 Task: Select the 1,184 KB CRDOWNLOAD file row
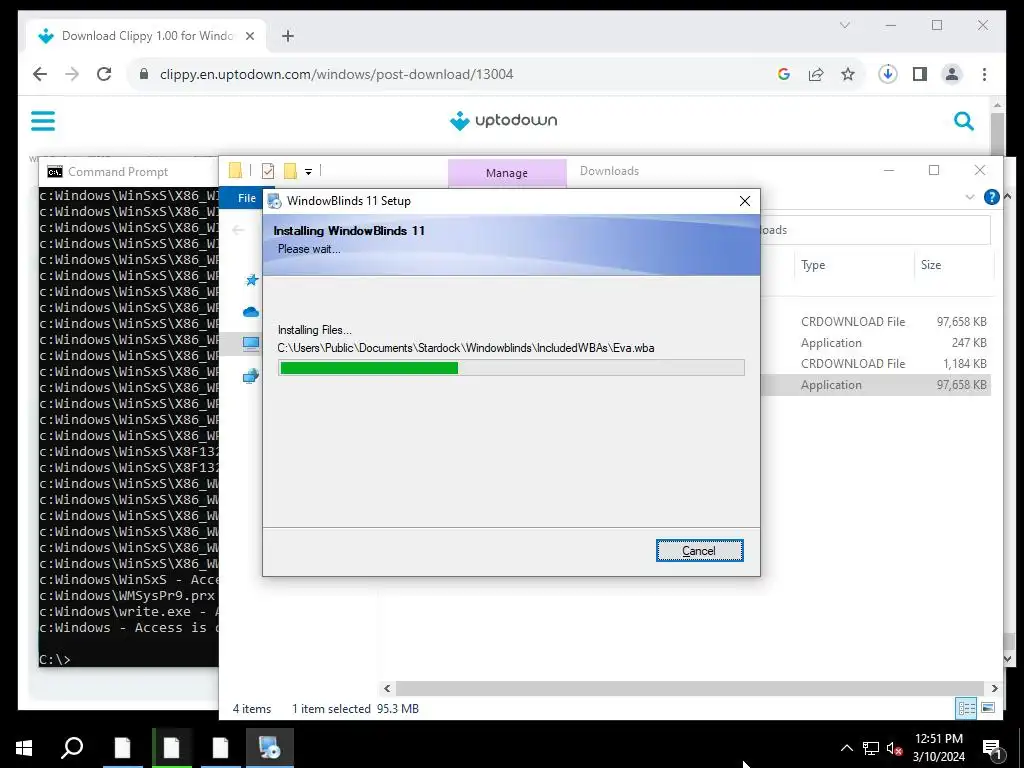876,364
